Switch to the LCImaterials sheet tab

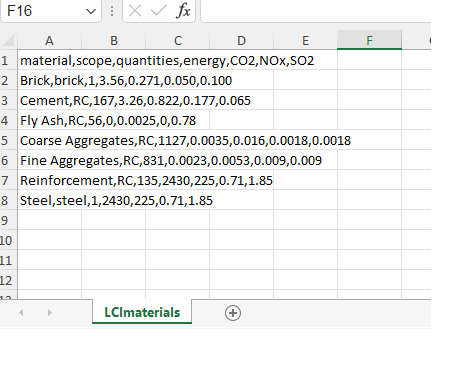(x=142, y=312)
